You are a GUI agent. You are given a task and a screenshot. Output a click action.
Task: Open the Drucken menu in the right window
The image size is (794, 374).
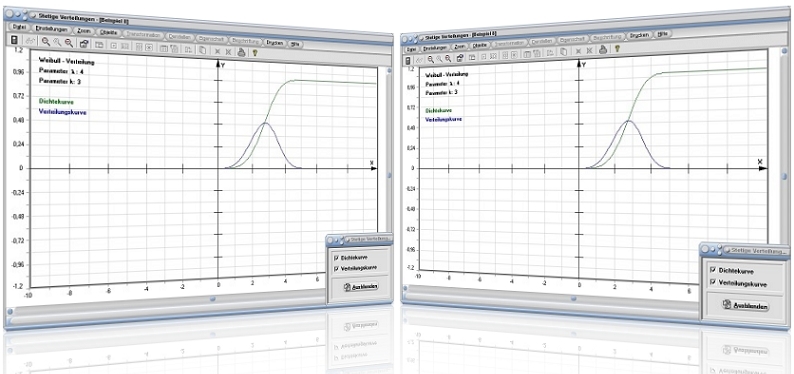coord(640,35)
